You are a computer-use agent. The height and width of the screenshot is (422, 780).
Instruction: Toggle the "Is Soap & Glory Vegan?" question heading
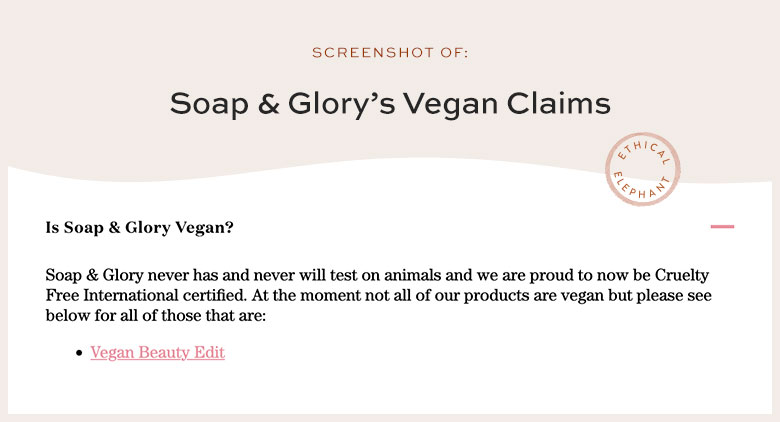(x=139, y=227)
